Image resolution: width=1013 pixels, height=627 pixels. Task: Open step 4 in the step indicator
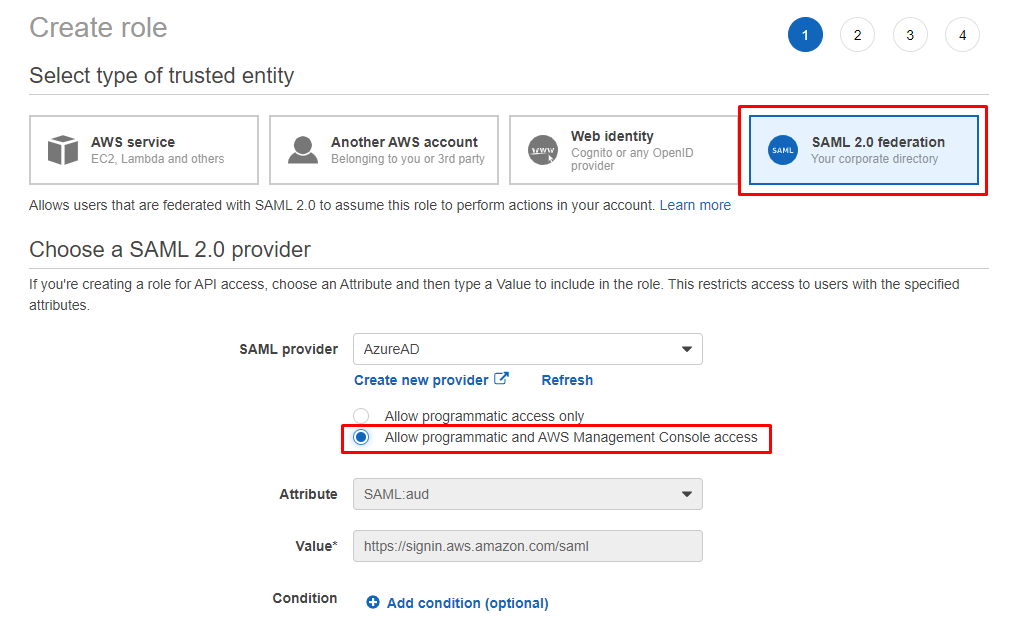click(x=962, y=35)
